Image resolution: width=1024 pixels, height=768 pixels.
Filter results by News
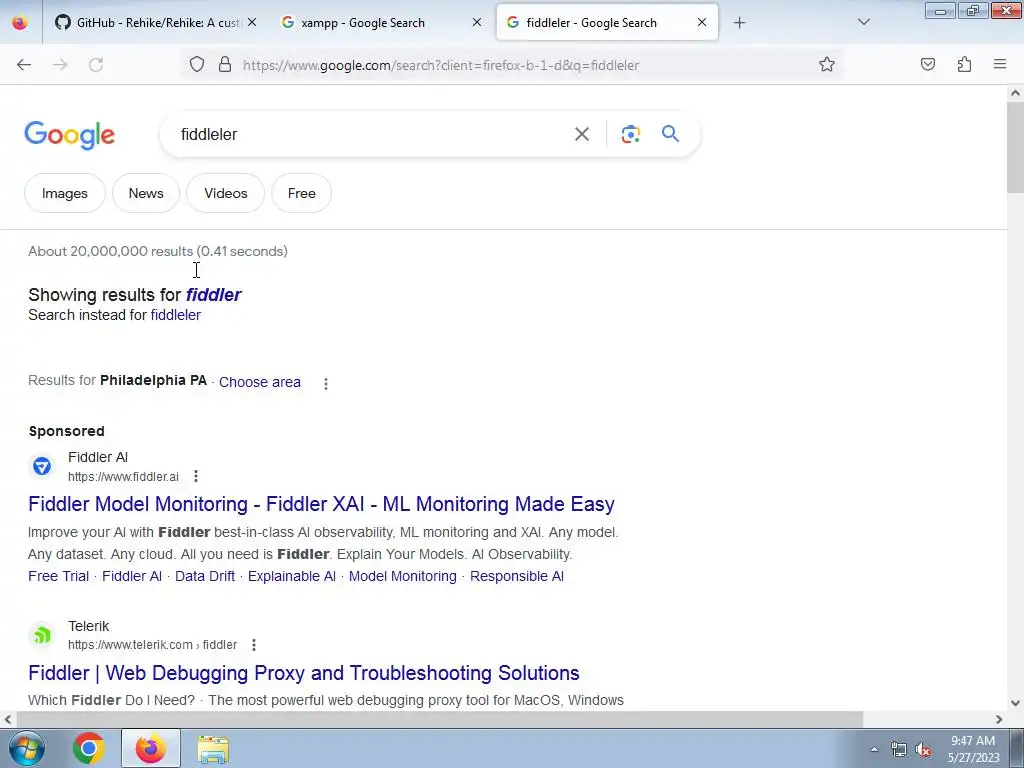coord(146,193)
